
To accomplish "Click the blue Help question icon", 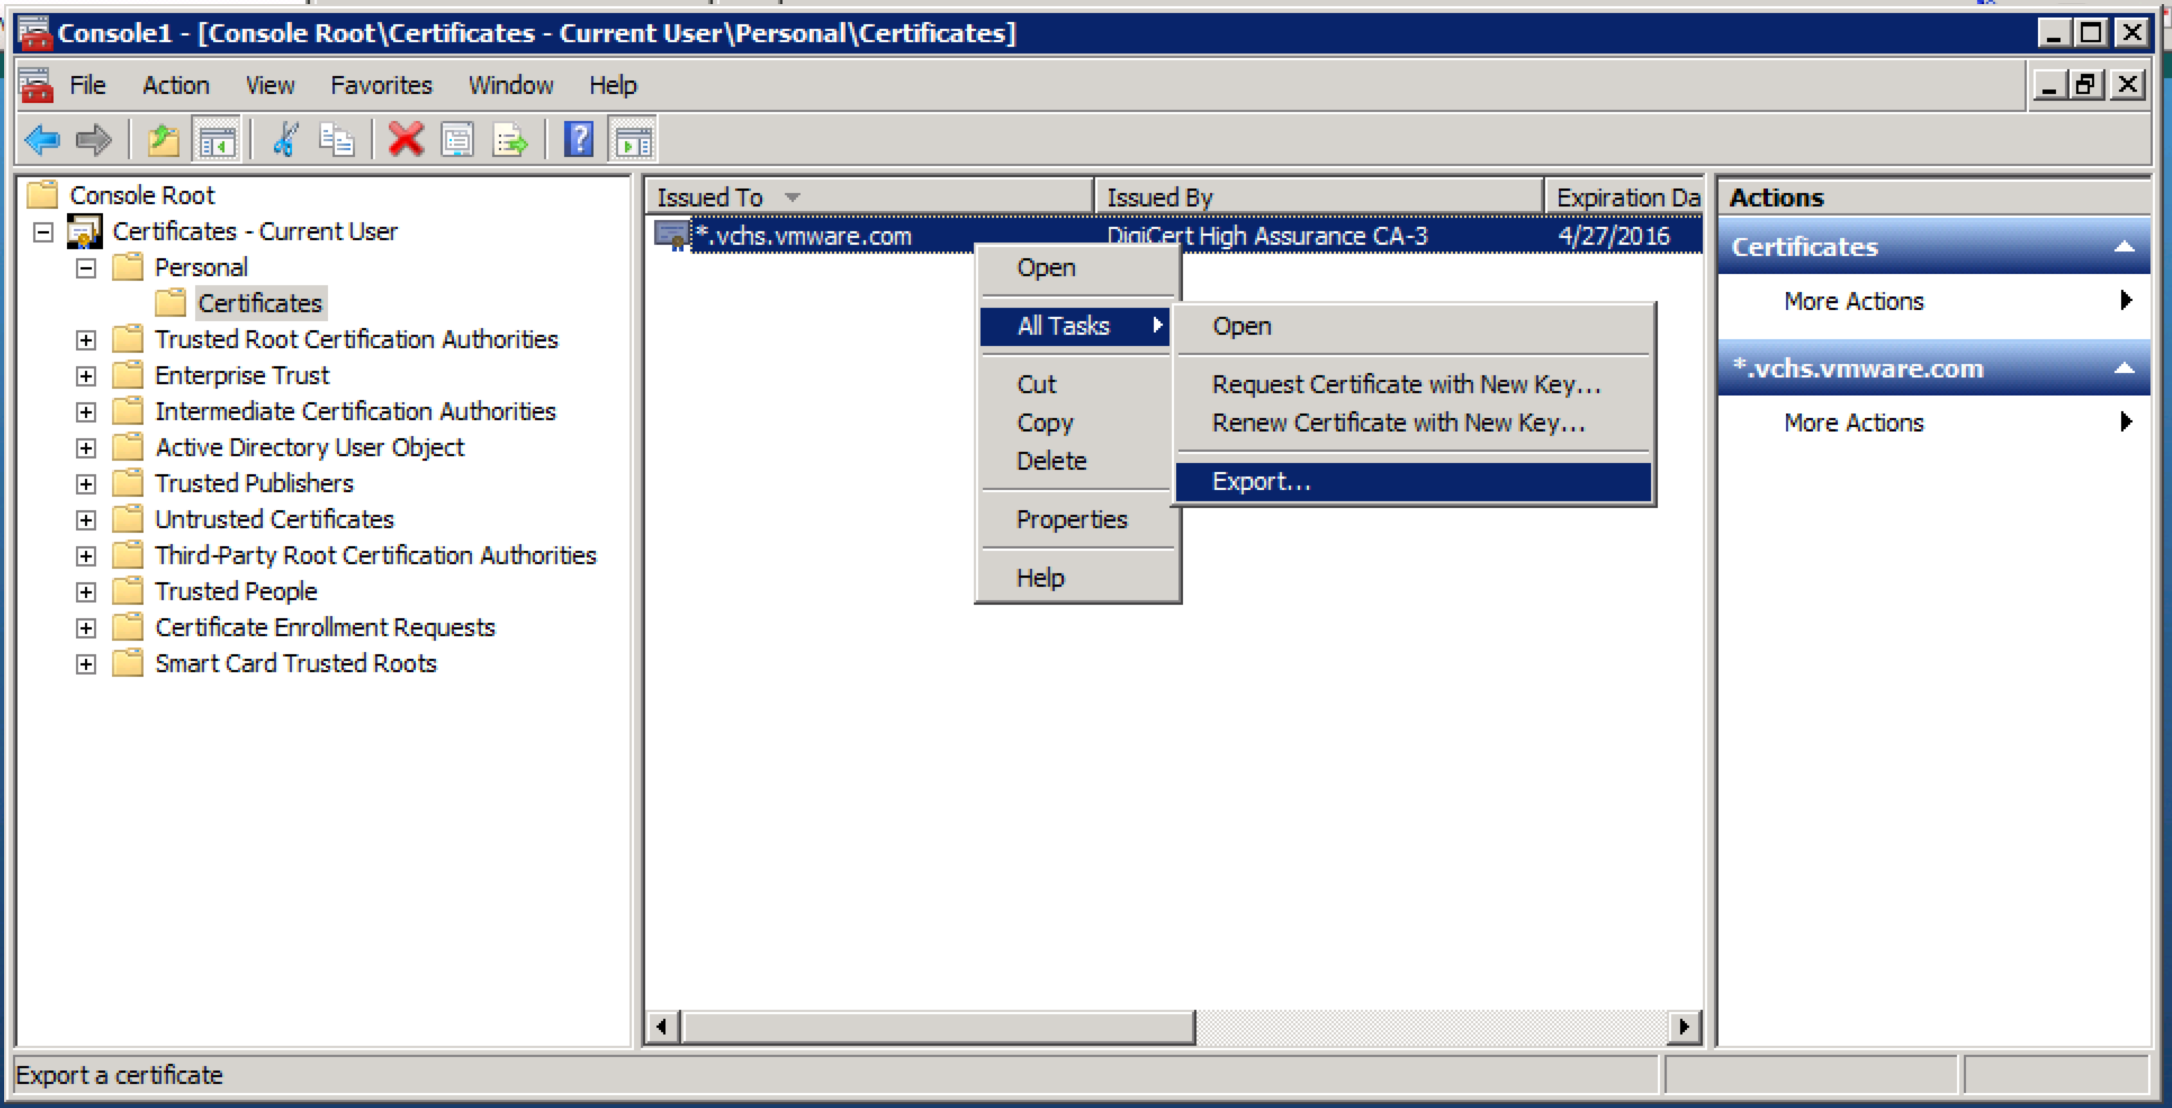I will pos(579,140).
